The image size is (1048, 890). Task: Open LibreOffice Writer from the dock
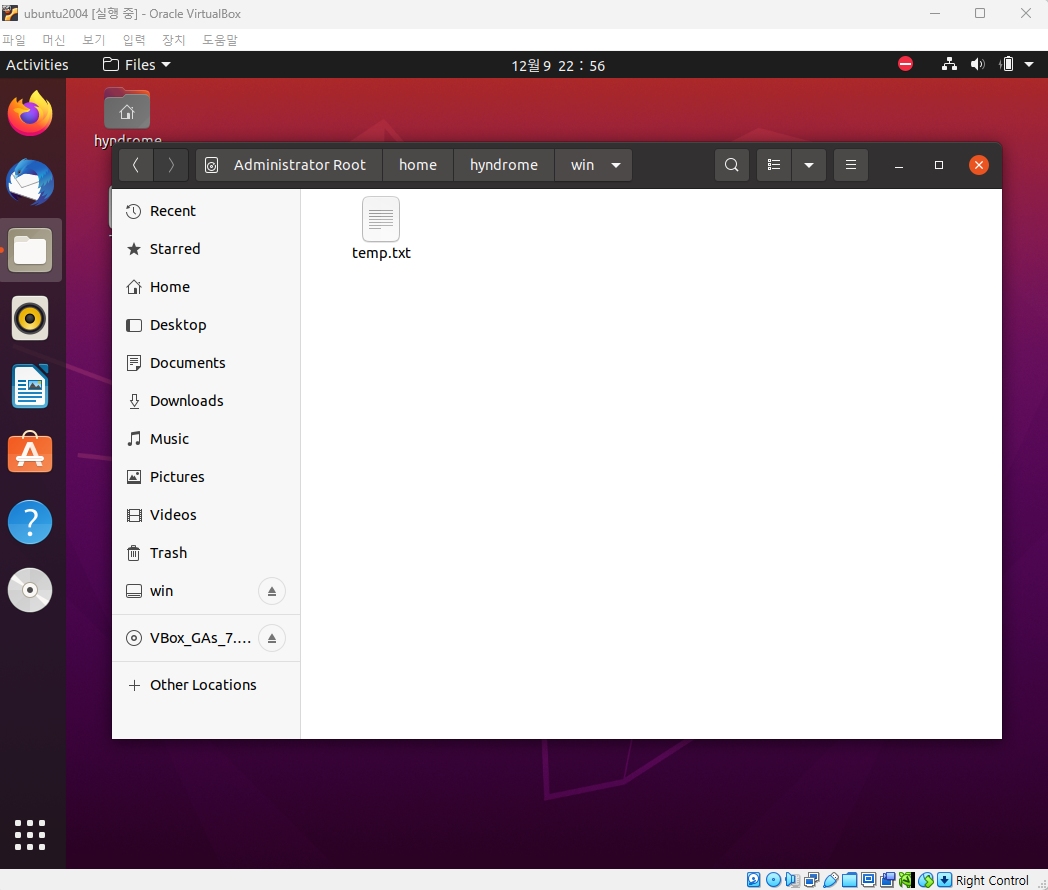(30, 386)
